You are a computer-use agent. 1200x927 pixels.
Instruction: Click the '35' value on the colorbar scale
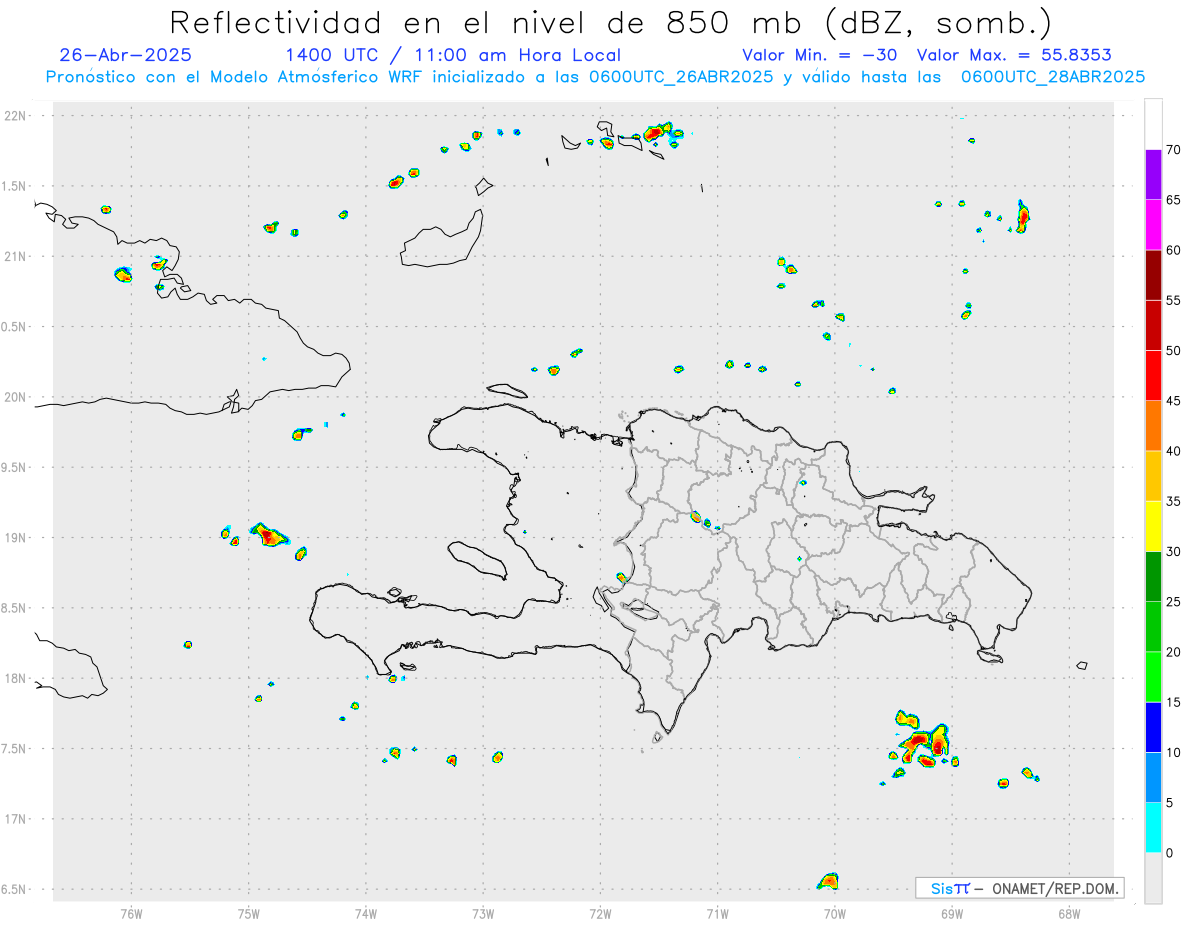1174,501
